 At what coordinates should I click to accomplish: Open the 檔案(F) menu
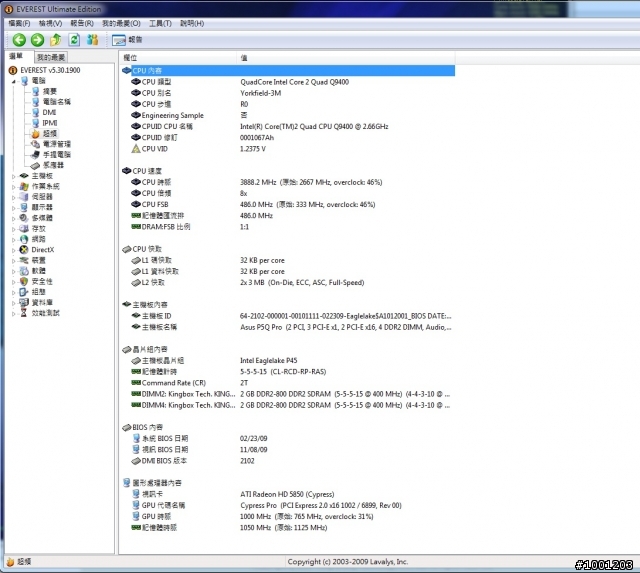pos(19,23)
